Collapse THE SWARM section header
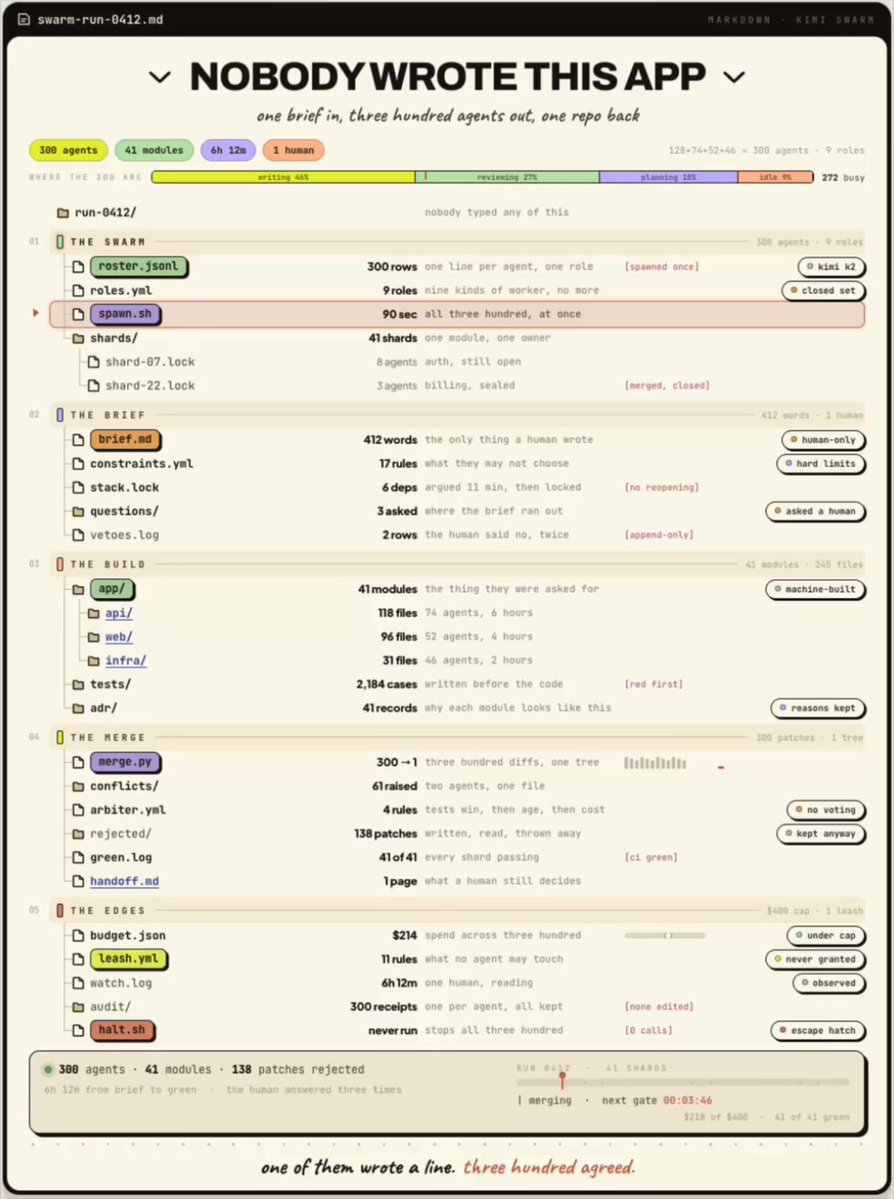The image size is (894, 1199). (457, 242)
